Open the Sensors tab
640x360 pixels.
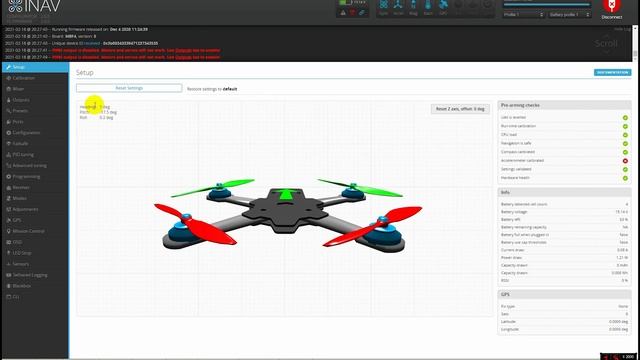click(x=35, y=264)
